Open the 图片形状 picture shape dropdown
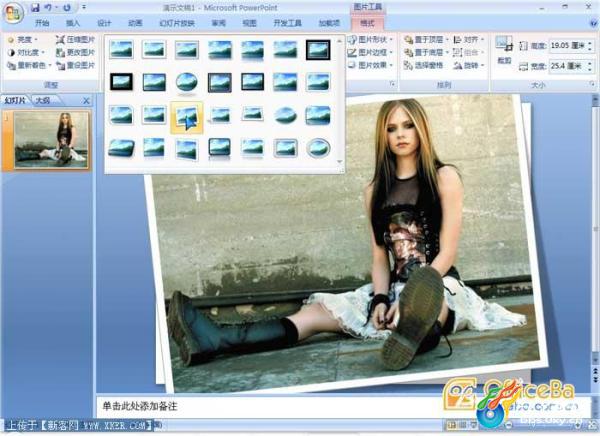Viewport: 600px width, 436px height. click(370, 39)
